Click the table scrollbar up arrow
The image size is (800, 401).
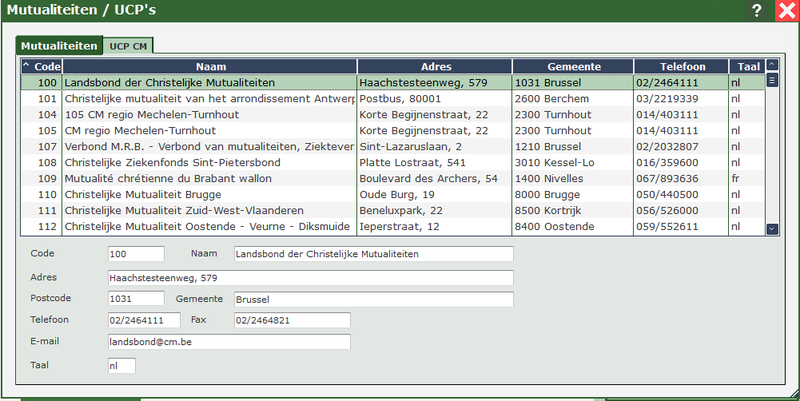click(x=772, y=65)
